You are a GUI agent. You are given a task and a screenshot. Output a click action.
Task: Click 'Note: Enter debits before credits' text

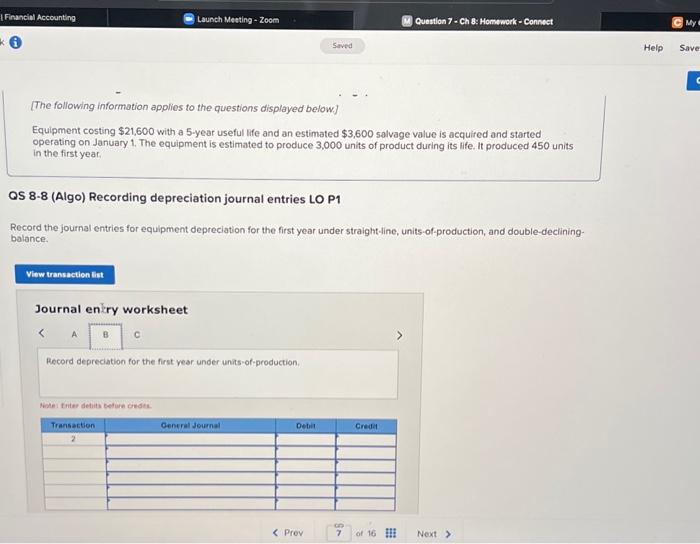tap(96, 406)
